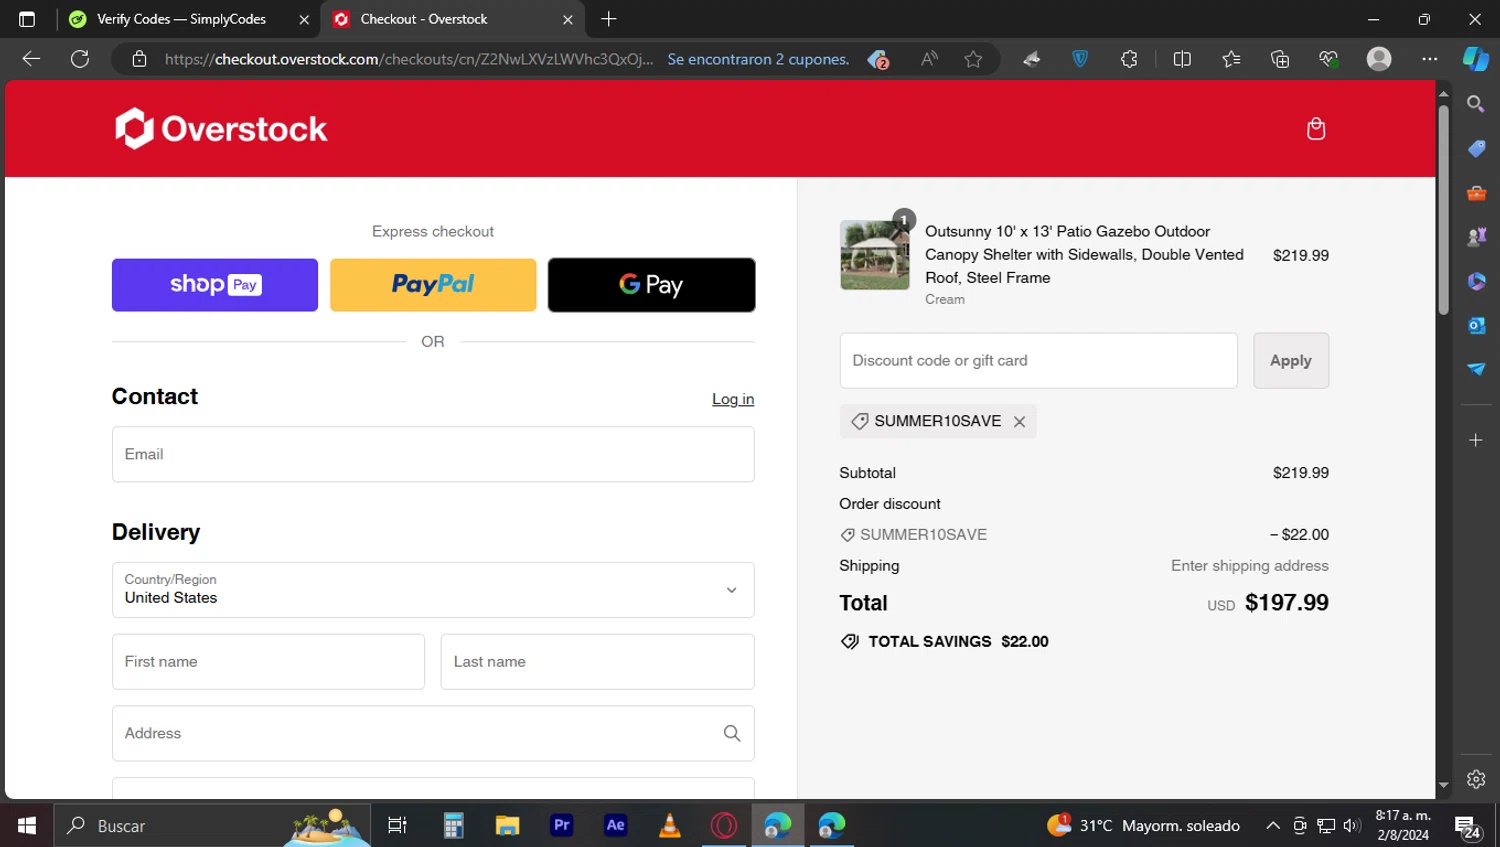Image resolution: width=1500 pixels, height=847 pixels.
Task: Open After Effects from the taskbar
Action: point(616,826)
